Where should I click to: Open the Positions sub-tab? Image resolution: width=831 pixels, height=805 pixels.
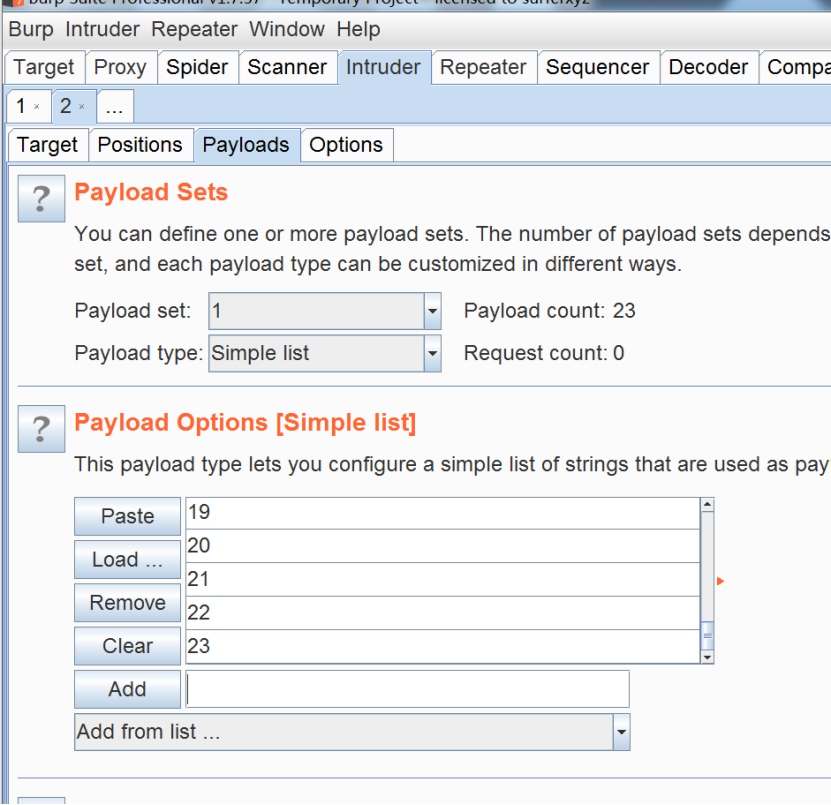point(140,145)
